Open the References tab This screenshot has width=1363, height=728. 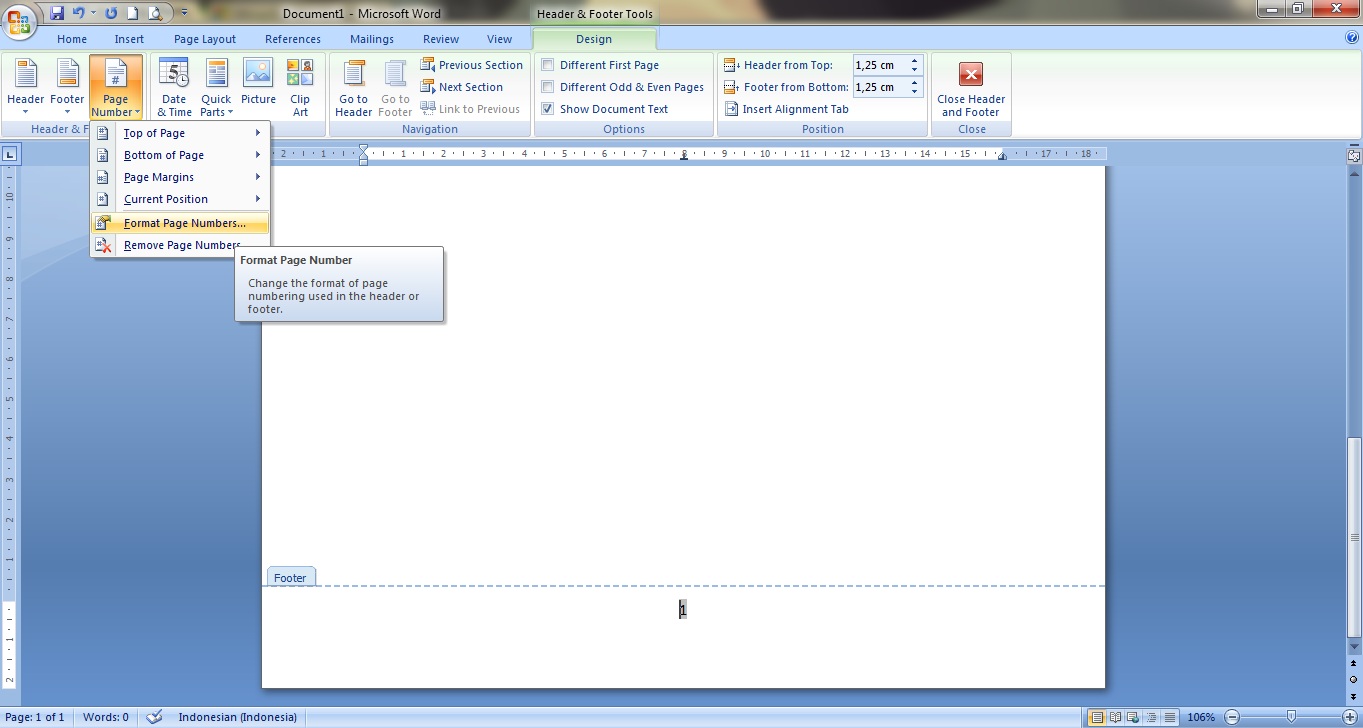point(293,39)
